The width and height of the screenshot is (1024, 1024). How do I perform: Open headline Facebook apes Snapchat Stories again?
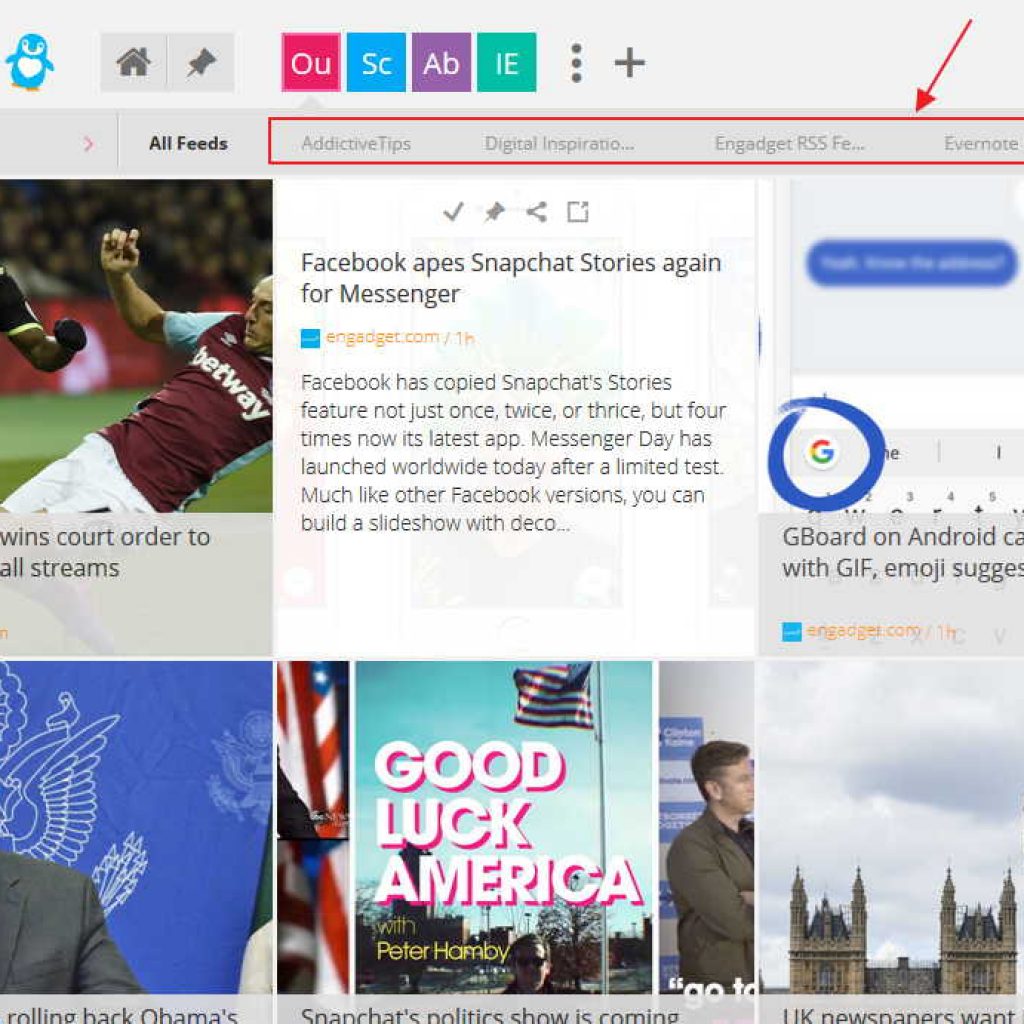coord(511,278)
